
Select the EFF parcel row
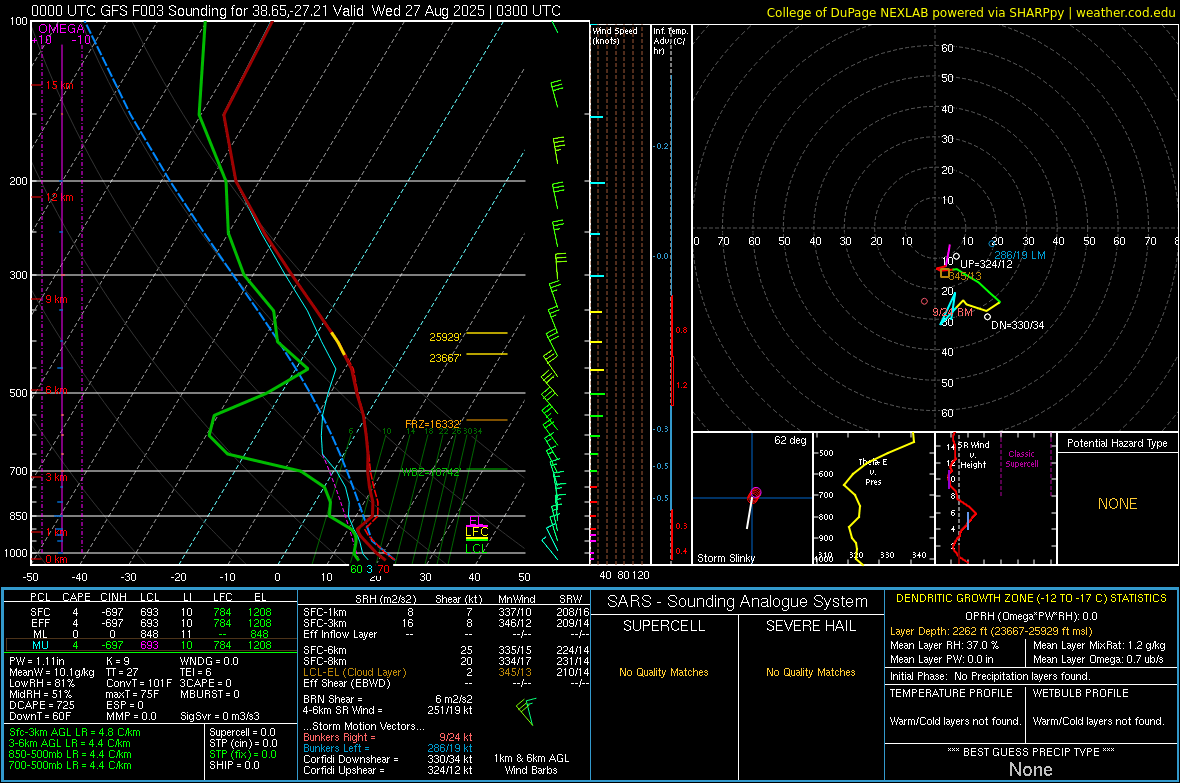(150, 623)
